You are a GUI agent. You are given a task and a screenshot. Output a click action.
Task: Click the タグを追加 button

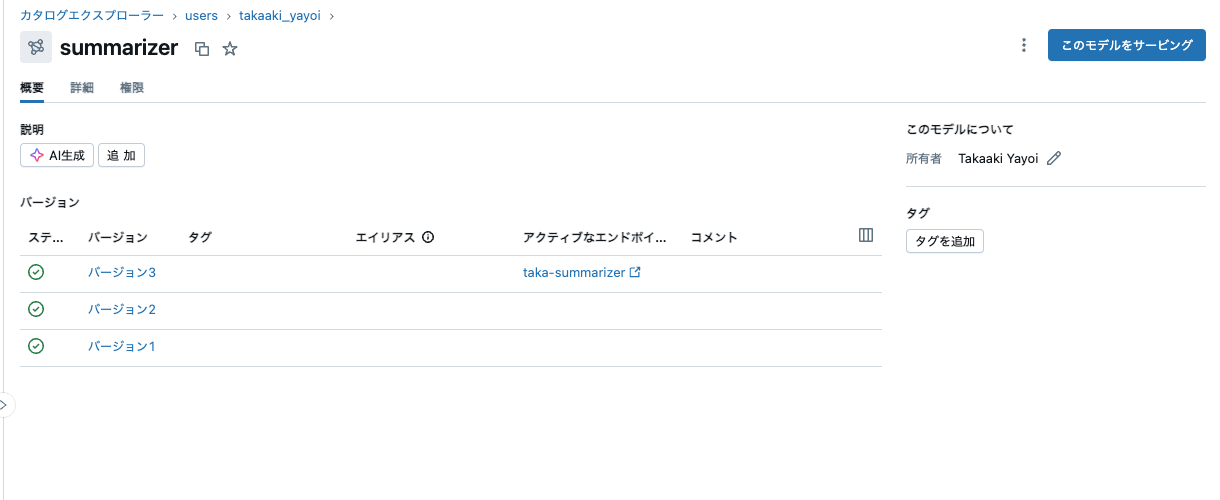tap(945, 241)
